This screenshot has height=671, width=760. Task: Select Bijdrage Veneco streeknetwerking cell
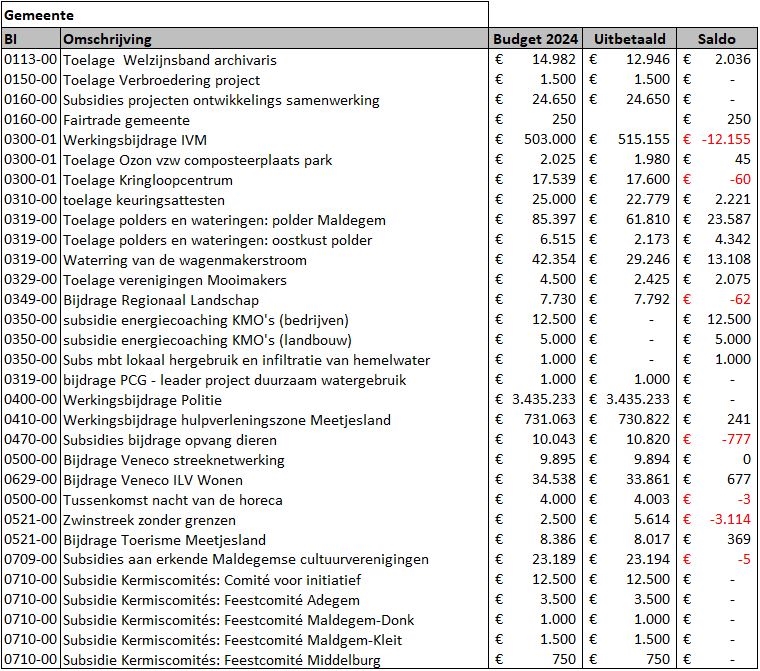(274, 460)
